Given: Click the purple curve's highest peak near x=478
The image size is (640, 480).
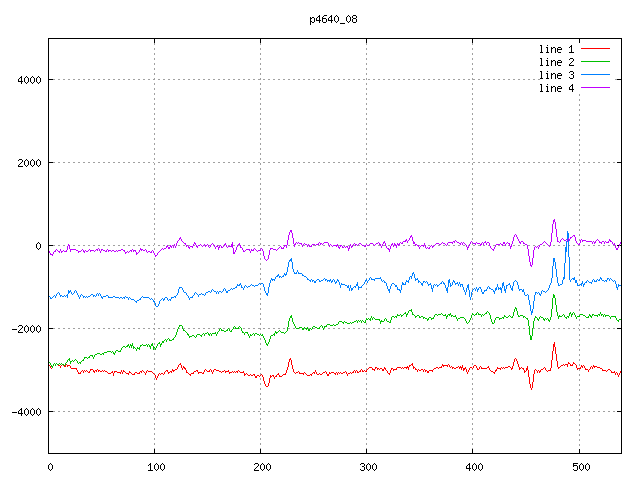Looking at the screenshot, I should click(x=554, y=221).
